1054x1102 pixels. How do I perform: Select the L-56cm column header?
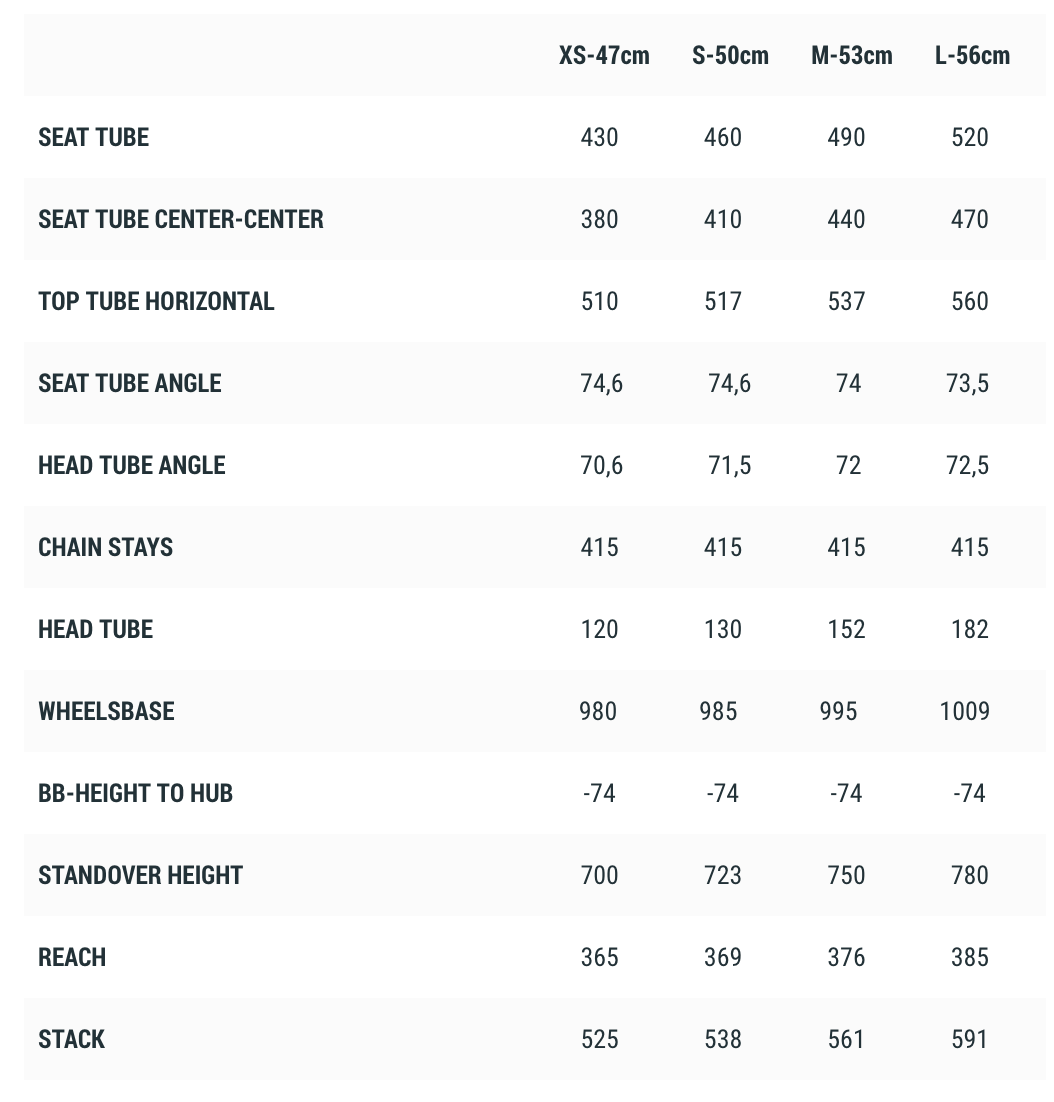(x=972, y=56)
